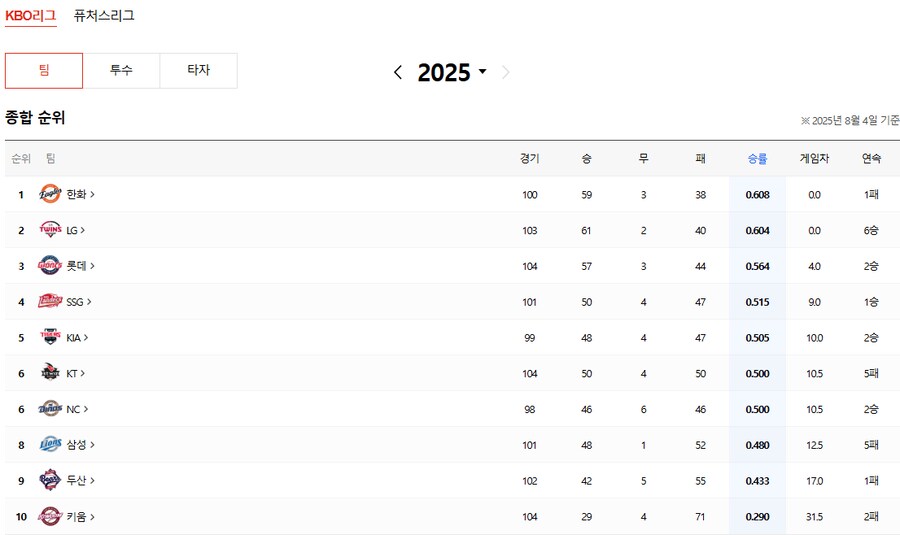Select the 타자 category tab
Screen dimensions: 900x535
199,71
